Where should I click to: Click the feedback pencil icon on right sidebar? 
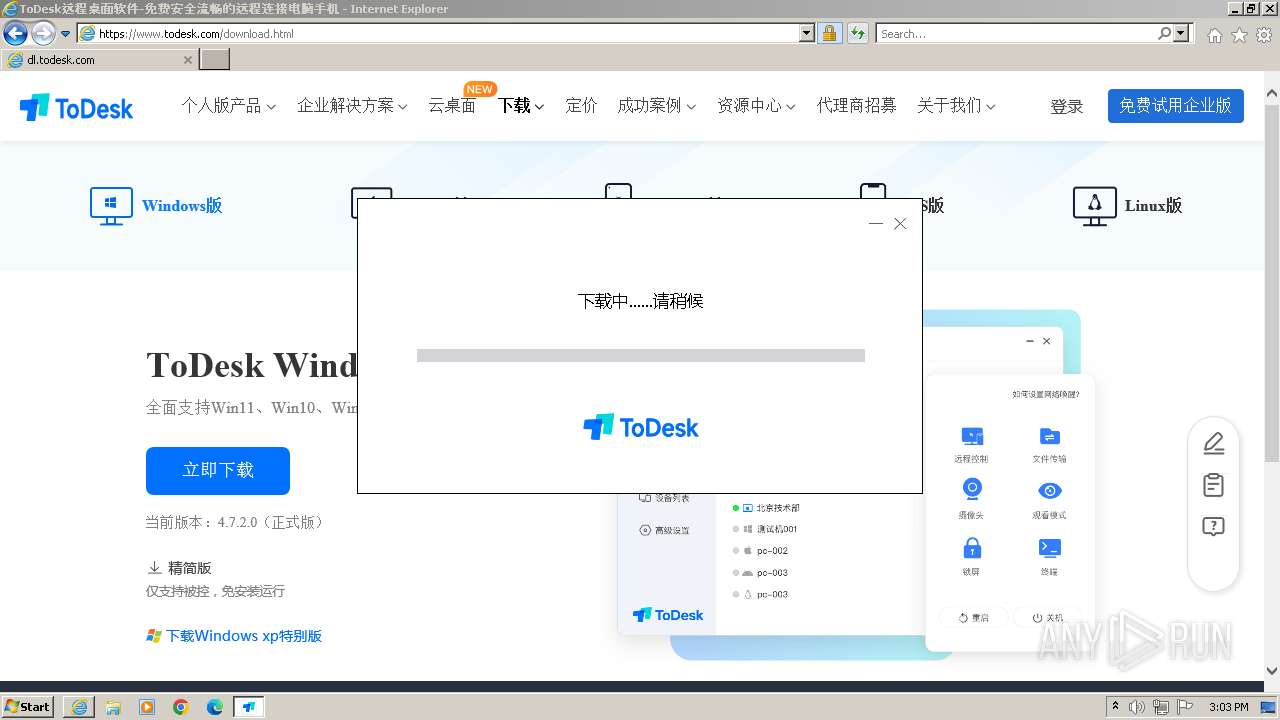pos(1213,442)
